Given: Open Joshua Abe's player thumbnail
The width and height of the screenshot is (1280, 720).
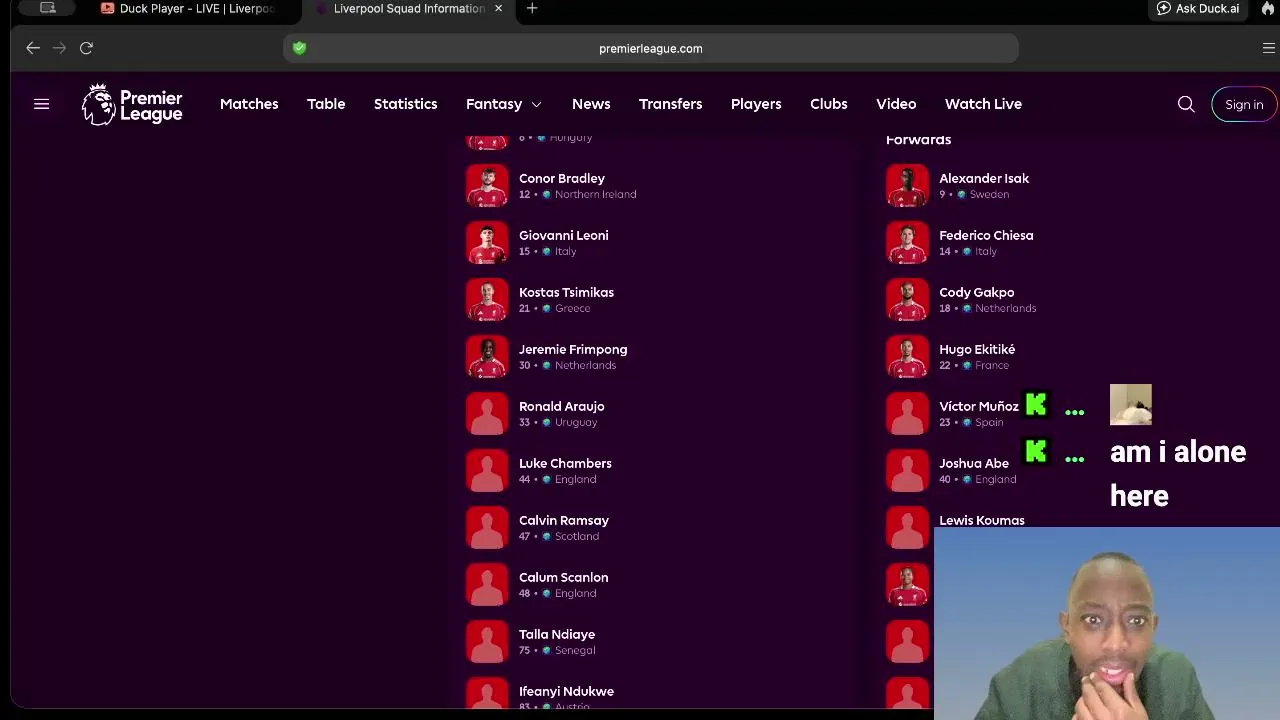Looking at the screenshot, I should [907, 470].
